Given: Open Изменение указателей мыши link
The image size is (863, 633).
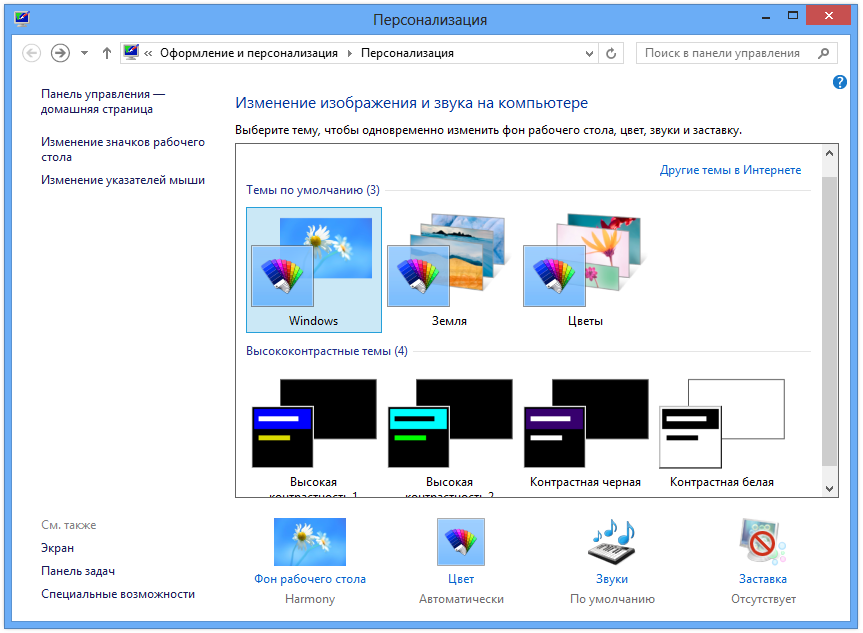Looking at the screenshot, I should (x=123, y=180).
